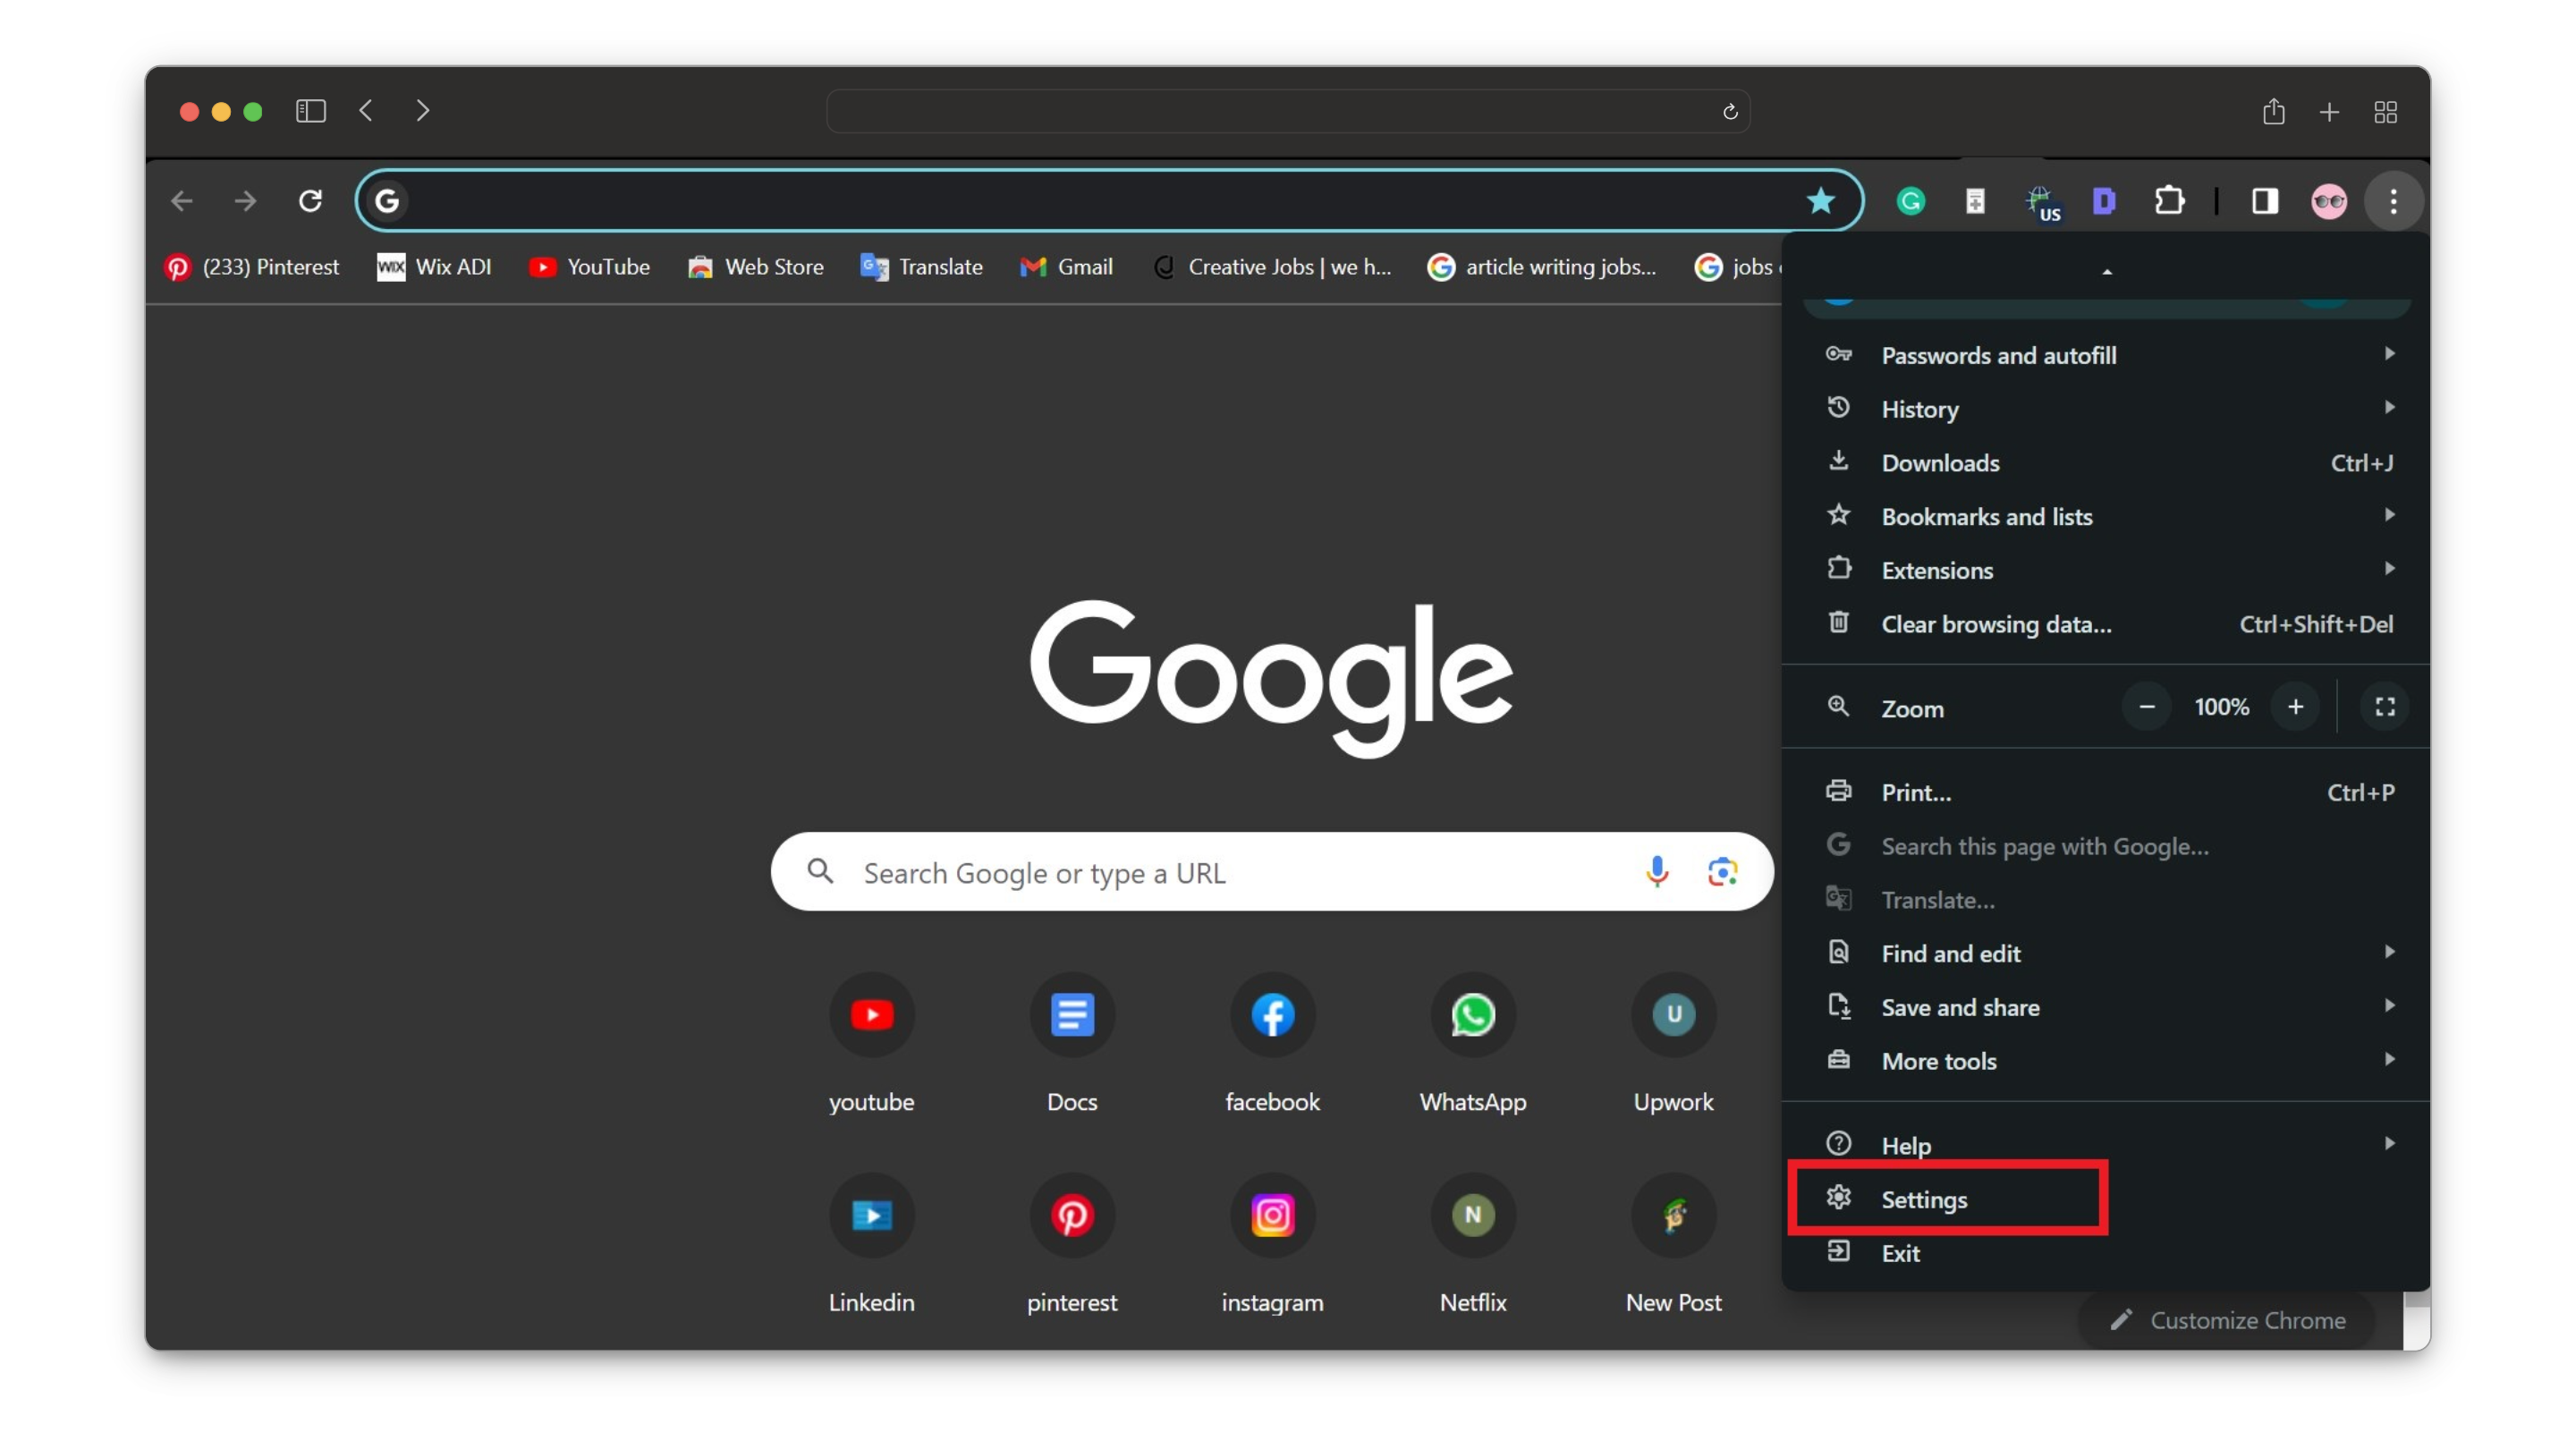Viewport: 2576px width, 1449px height.
Task: Reload the page with refresh icon
Action: 310,201
